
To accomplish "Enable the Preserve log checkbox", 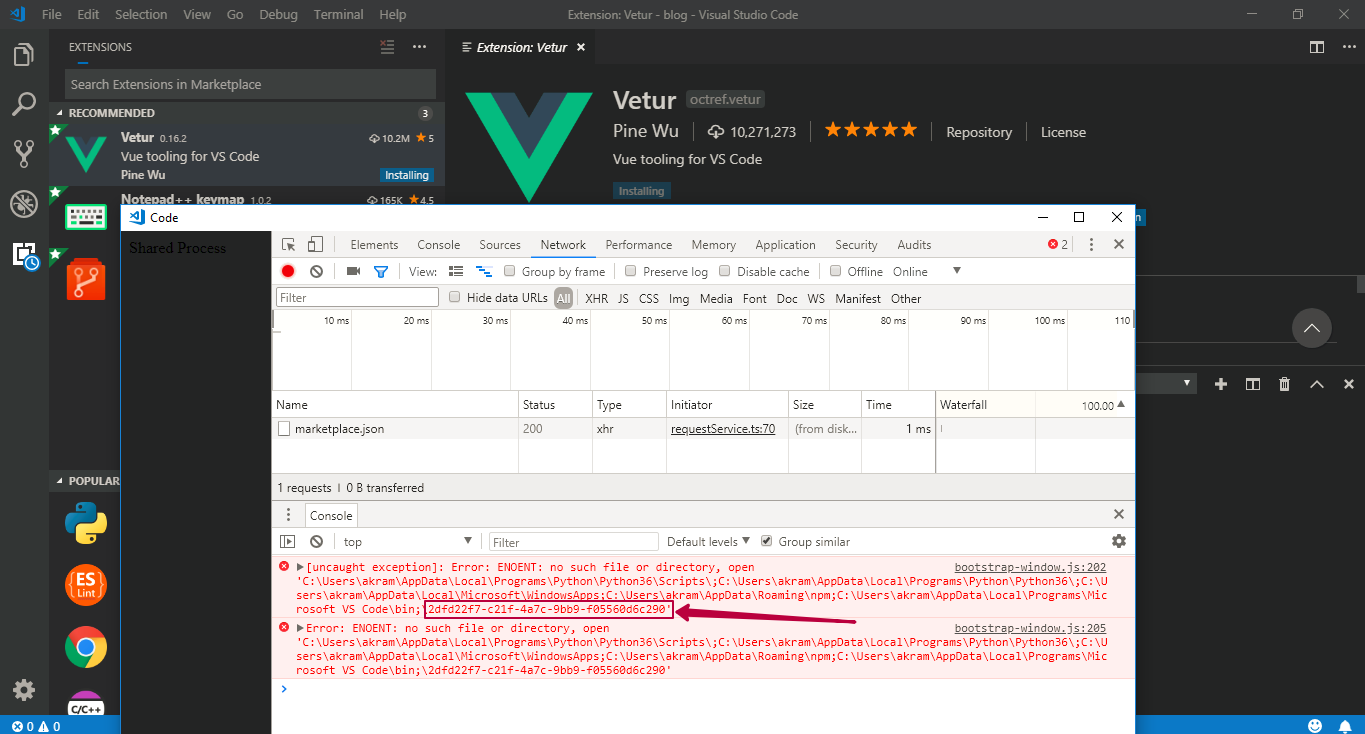I will [630, 271].
